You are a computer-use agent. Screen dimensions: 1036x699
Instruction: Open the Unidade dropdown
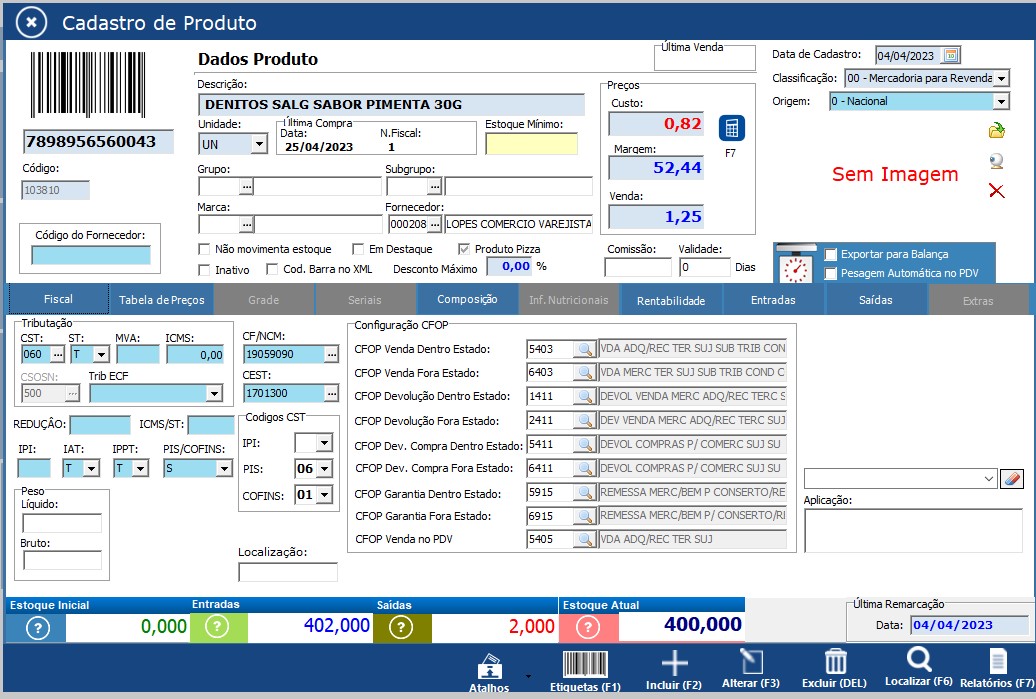point(259,144)
